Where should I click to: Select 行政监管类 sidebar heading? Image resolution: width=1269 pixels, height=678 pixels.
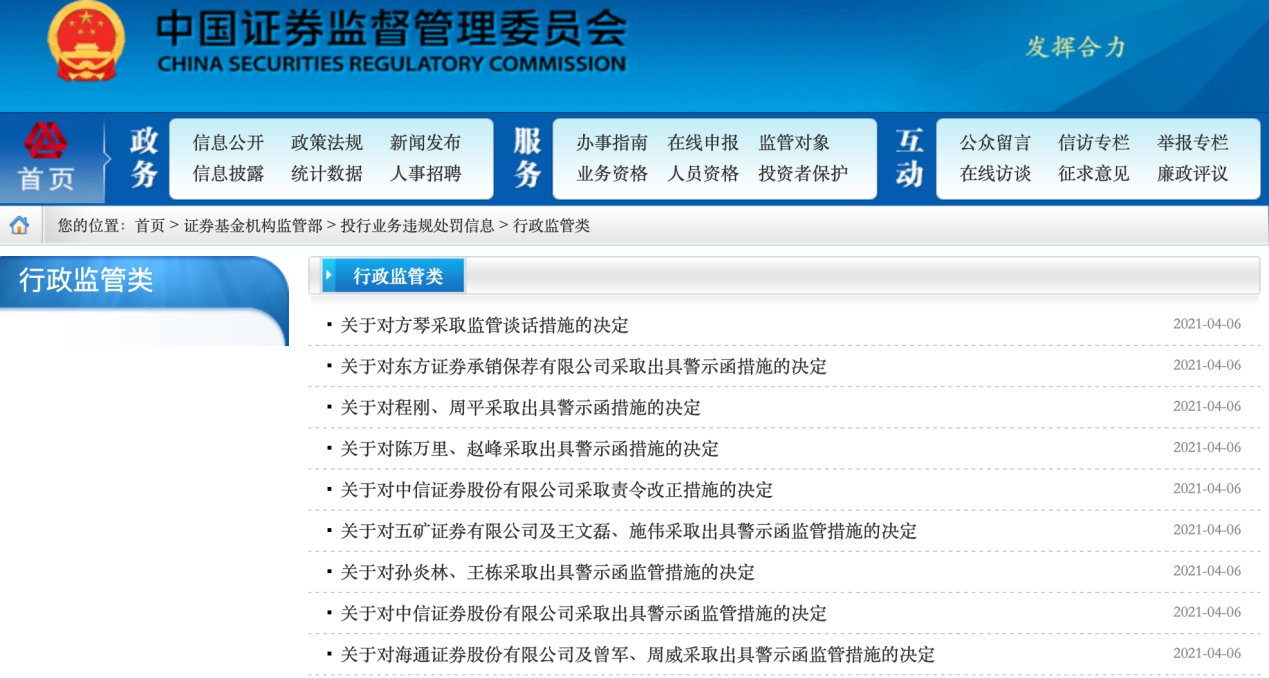point(86,280)
